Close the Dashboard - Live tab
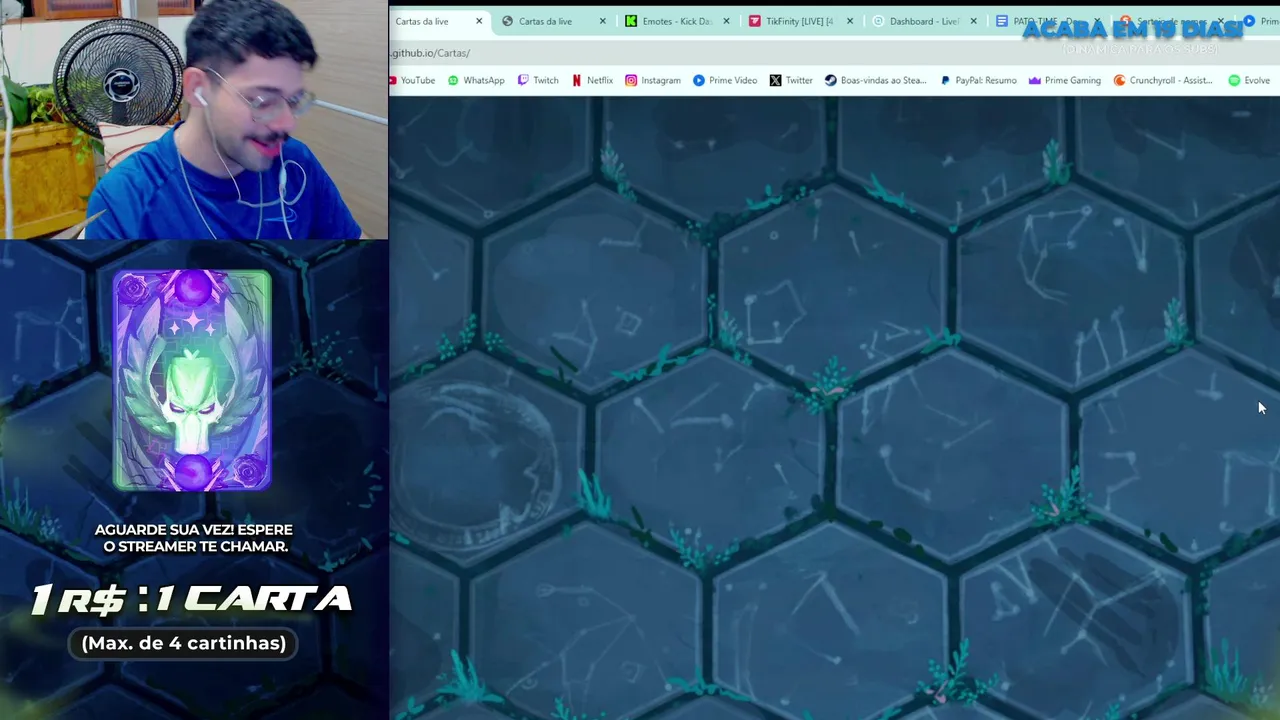 974,21
